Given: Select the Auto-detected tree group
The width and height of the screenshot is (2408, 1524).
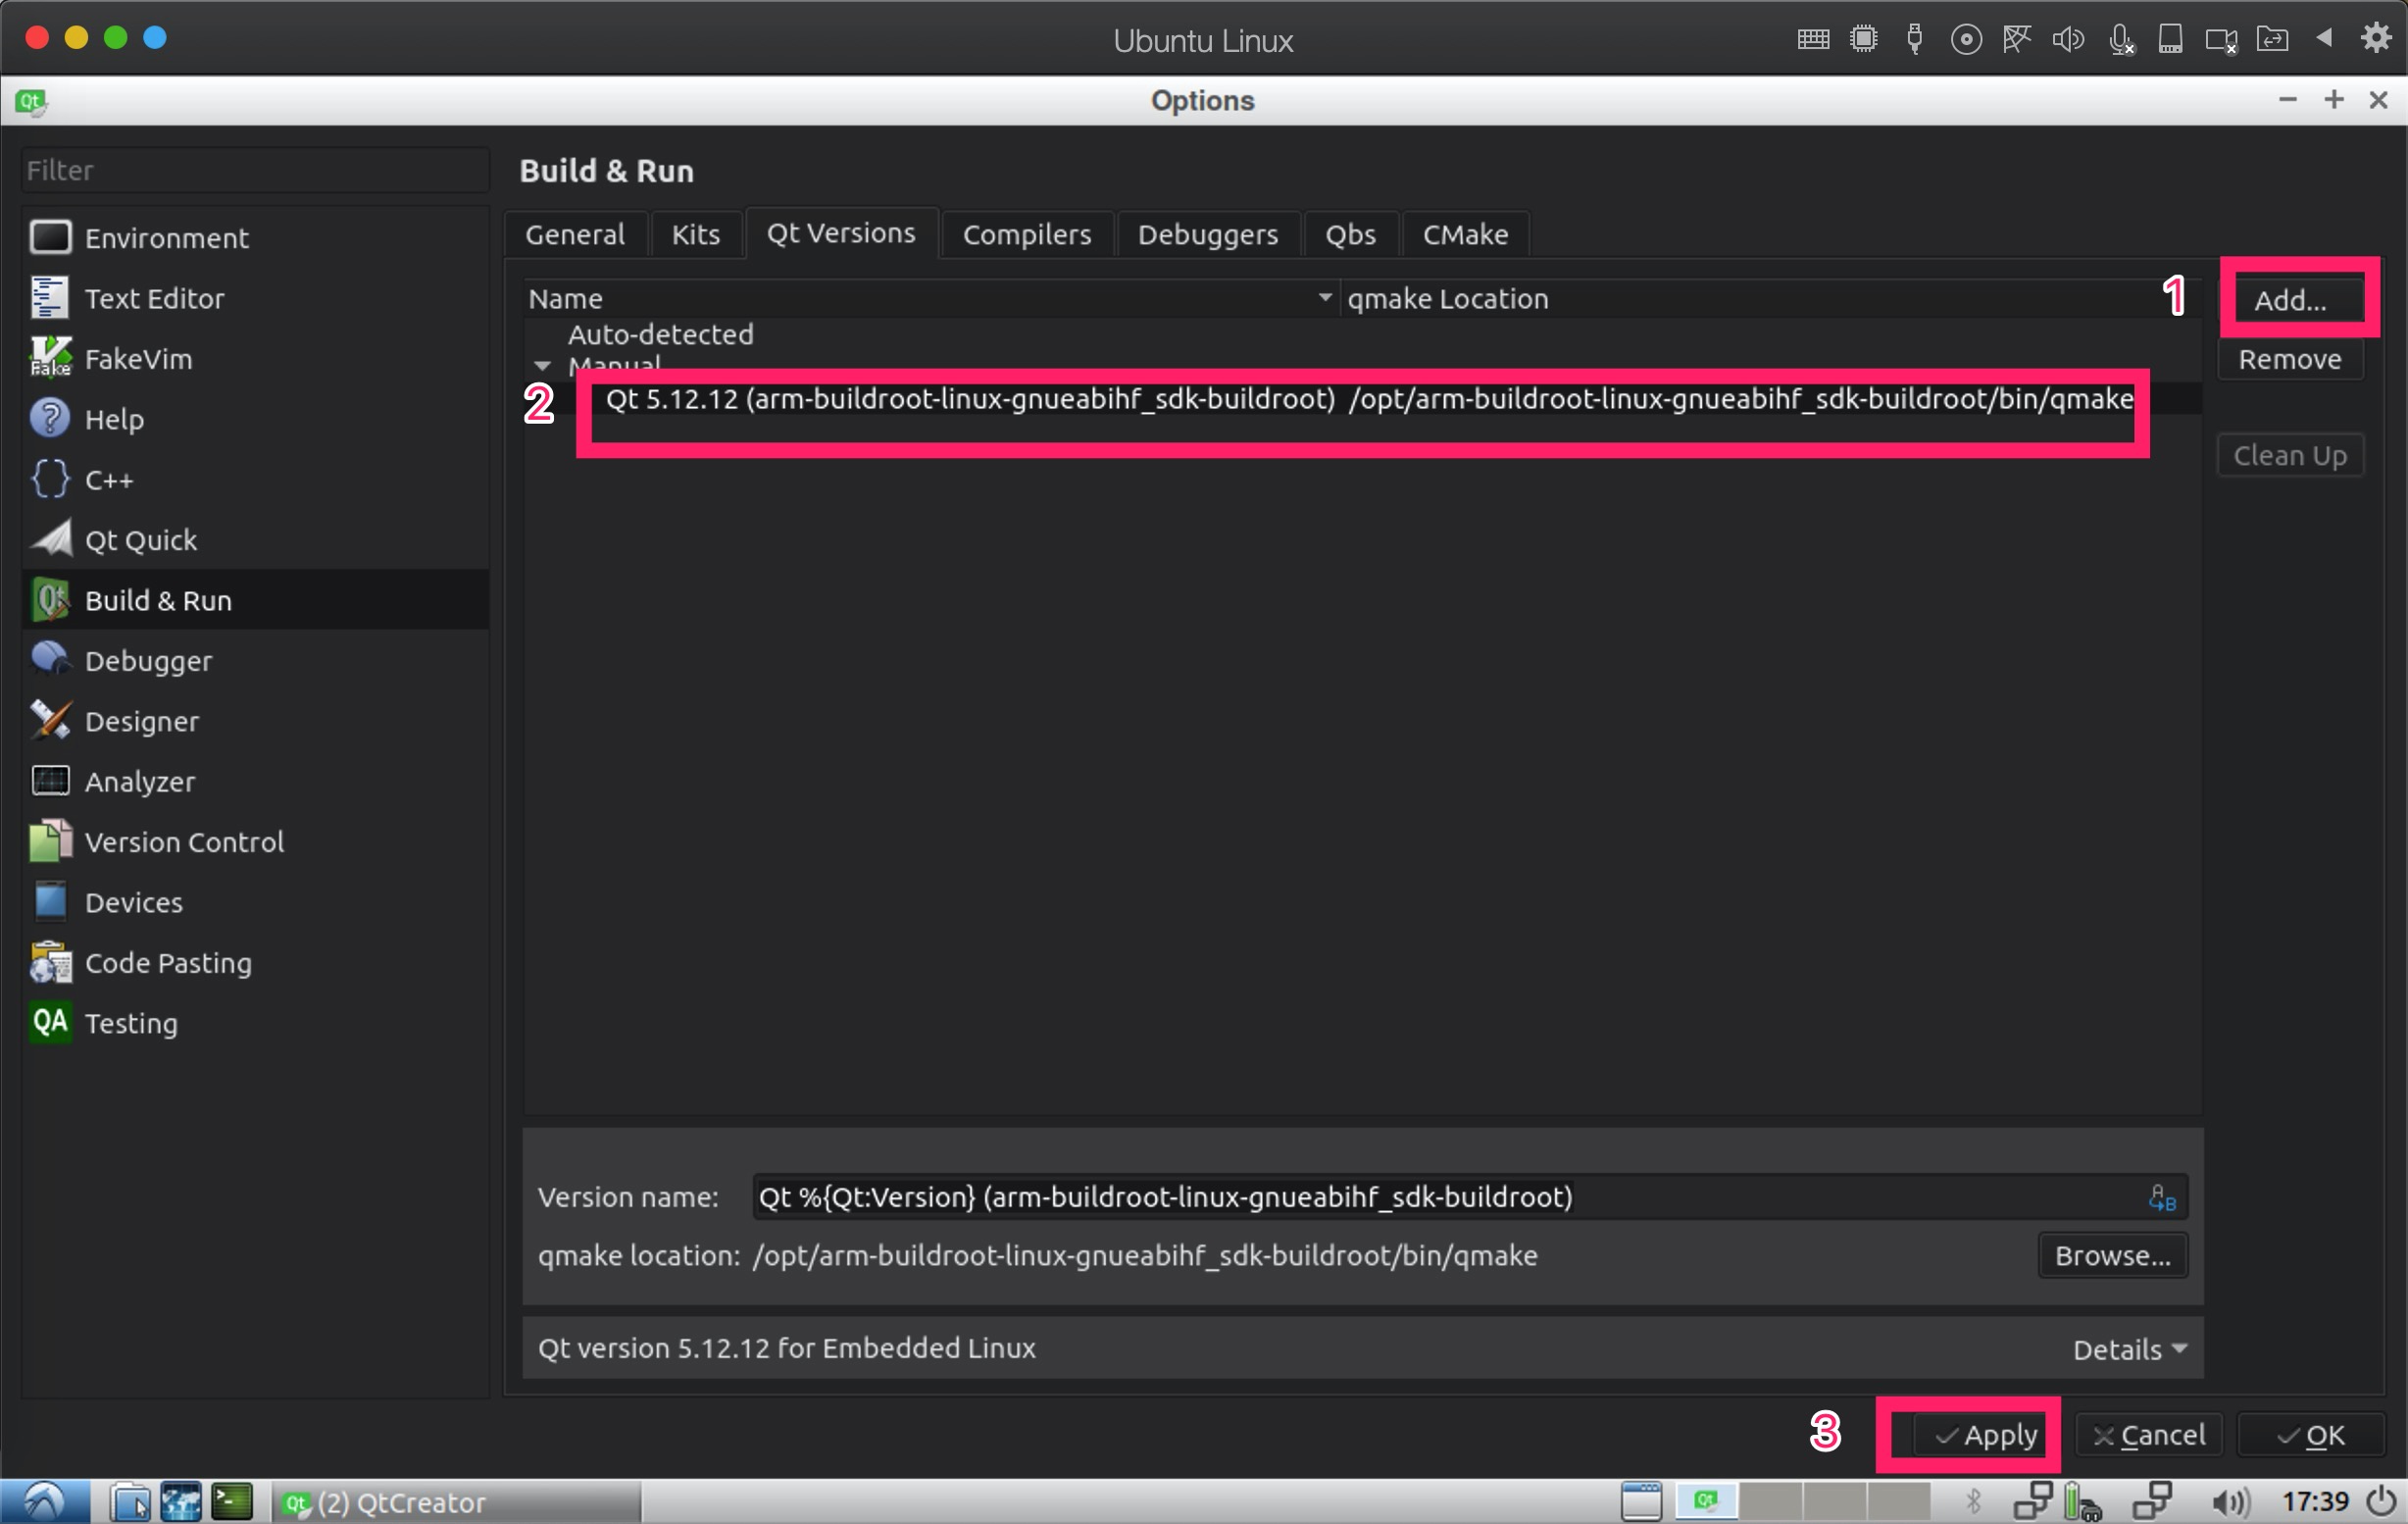Looking at the screenshot, I should (x=661, y=334).
